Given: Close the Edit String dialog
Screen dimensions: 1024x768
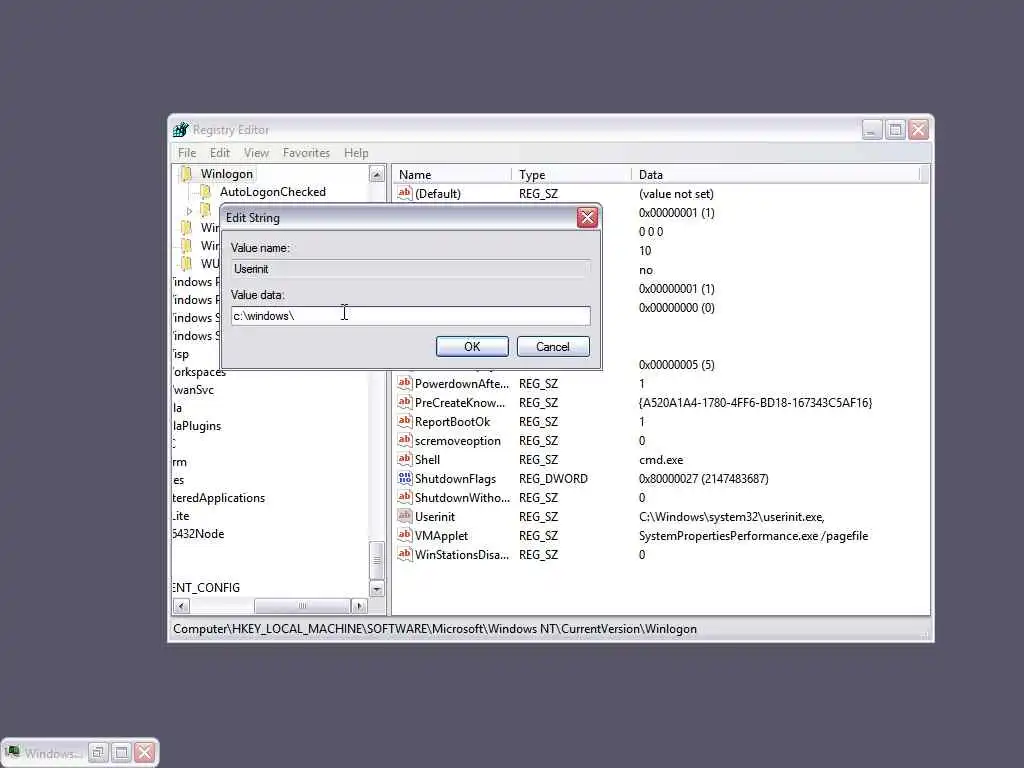Looking at the screenshot, I should pyautogui.click(x=587, y=217).
